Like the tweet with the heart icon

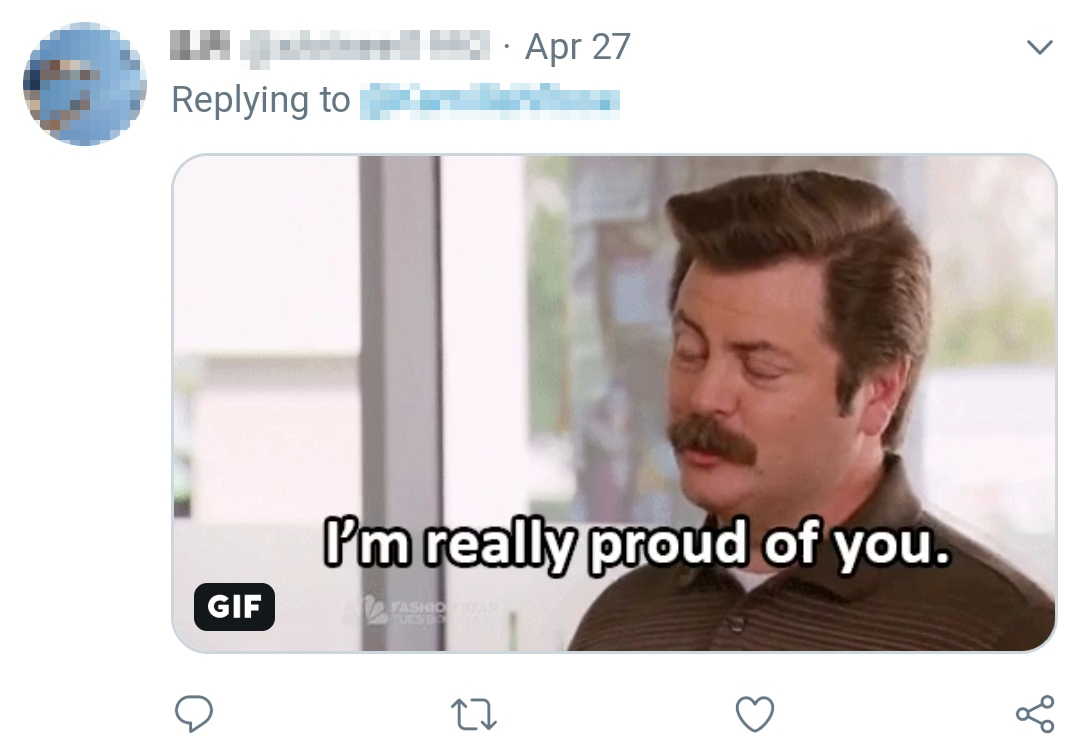755,714
